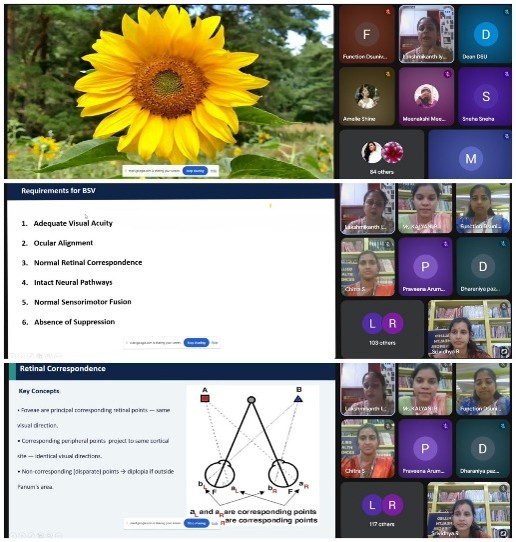Open the 117 others participants tile
Viewport: 516px width, 542px height.
pyautogui.click(x=382, y=510)
